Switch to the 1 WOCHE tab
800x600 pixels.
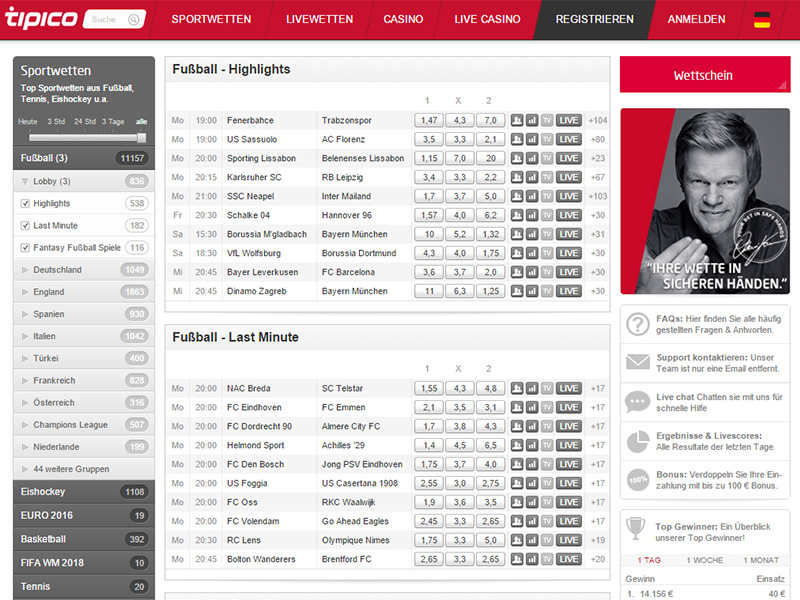click(x=705, y=560)
